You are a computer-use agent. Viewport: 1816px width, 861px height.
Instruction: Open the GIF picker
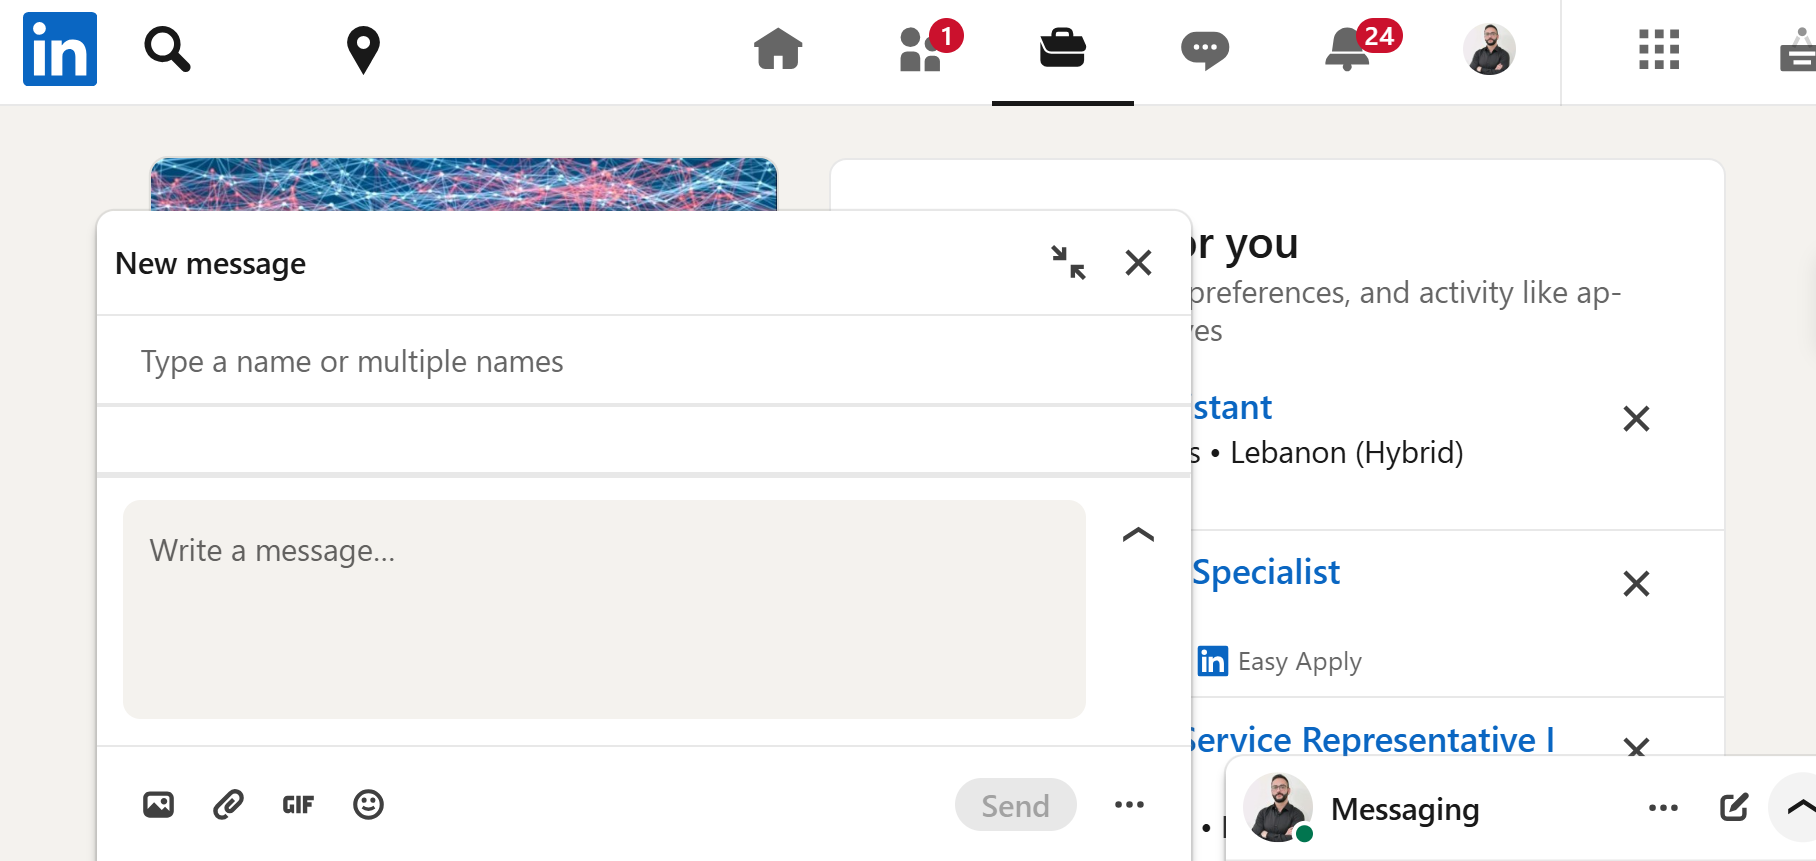coord(298,805)
